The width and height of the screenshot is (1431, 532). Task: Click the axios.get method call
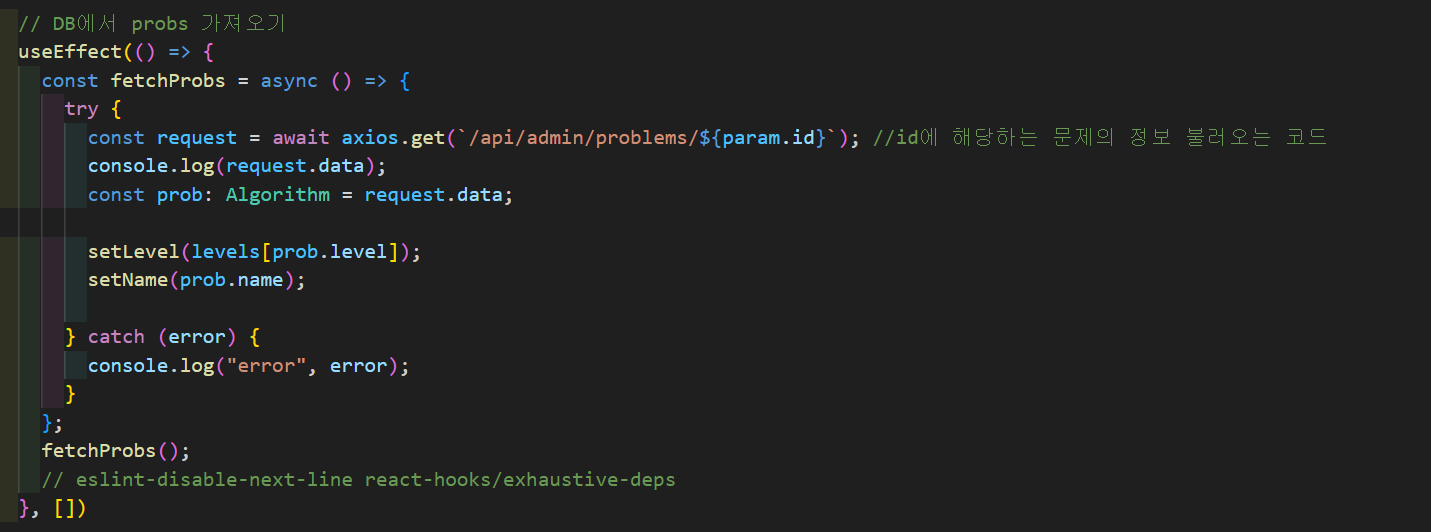tap(393, 137)
